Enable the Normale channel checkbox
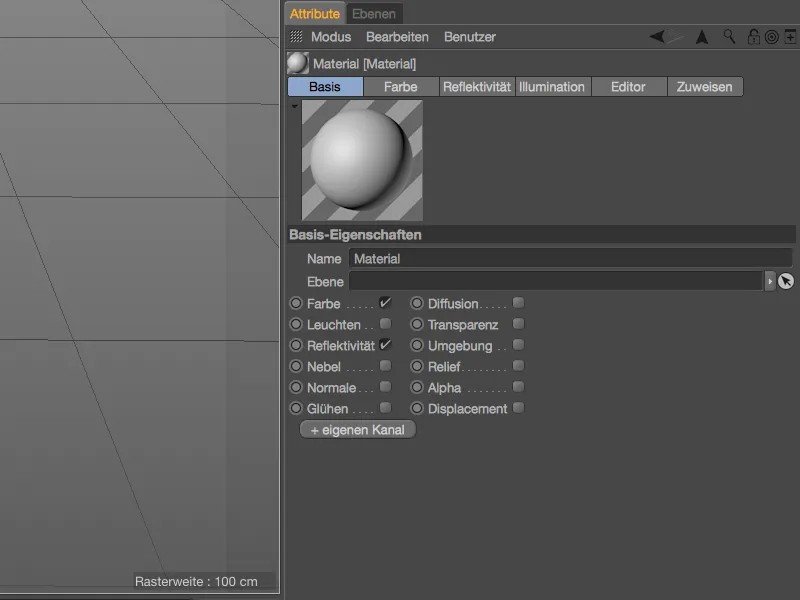The height and width of the screenshot is (600, 800). [385, 387]
